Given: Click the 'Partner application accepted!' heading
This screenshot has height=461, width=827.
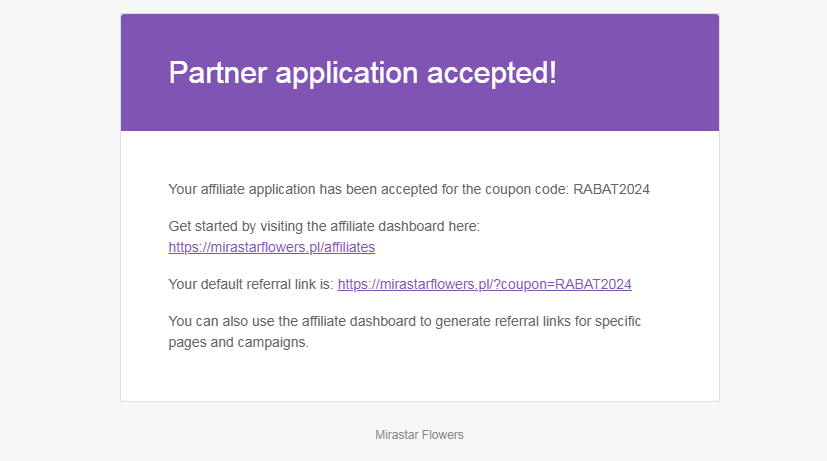Looking at the screenshot, I should coord(362,73).
